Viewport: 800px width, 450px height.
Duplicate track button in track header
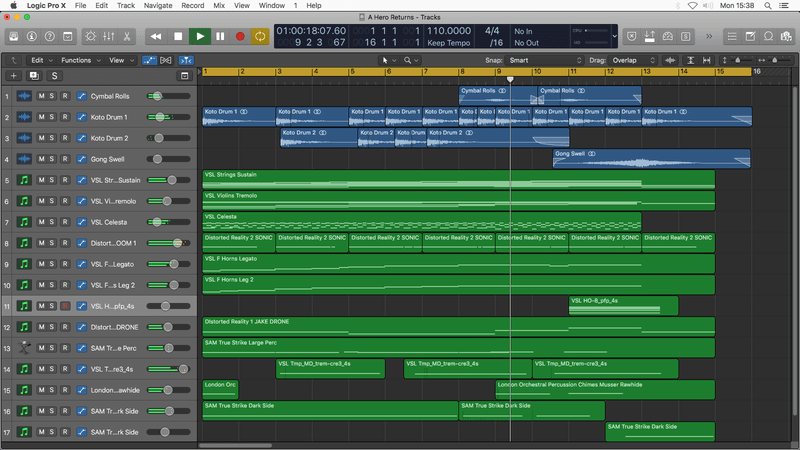click(x=34, y=76)
